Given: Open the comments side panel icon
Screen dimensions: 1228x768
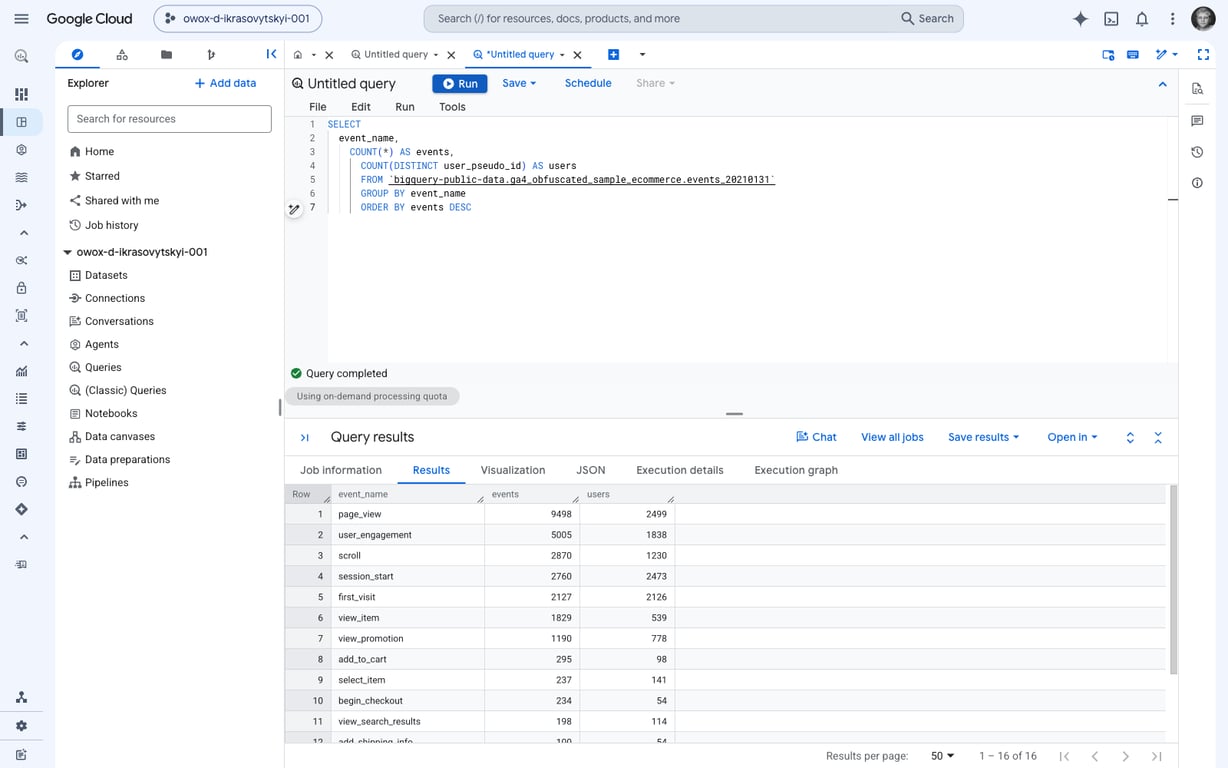Looking at the screenshot, I should pyautogui.click(x=1197, y=121).
